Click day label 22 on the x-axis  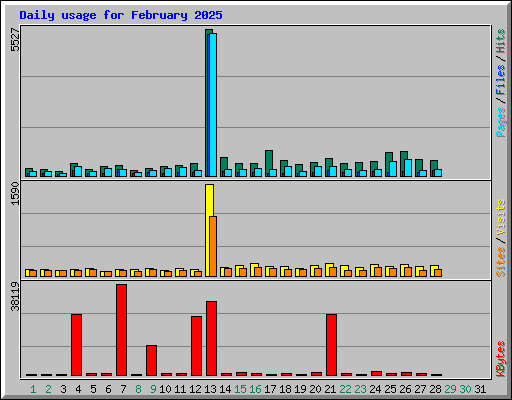(x=345, y=389)
